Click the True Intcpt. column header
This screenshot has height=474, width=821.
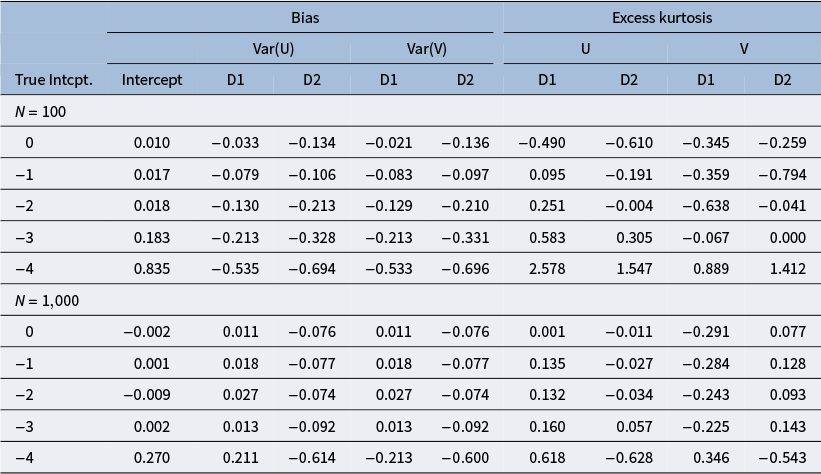click(54, 80)
